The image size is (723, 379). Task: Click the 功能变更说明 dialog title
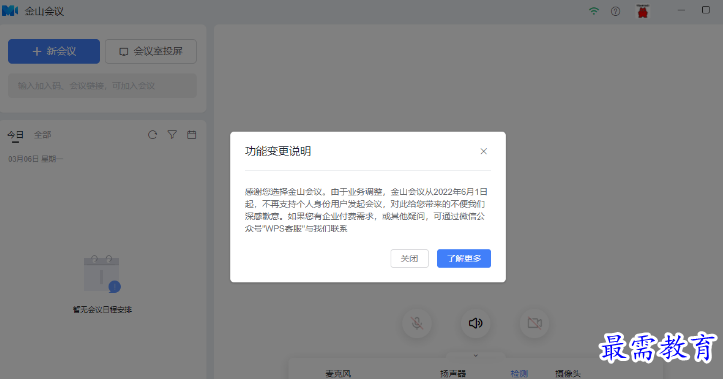tap(278, 151)
